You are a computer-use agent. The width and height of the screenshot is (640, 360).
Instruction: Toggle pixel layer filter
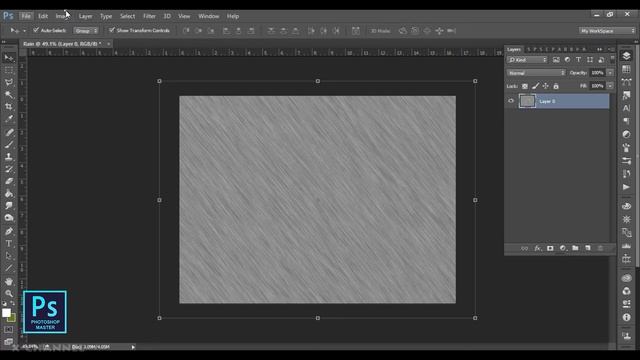point(556,60)
